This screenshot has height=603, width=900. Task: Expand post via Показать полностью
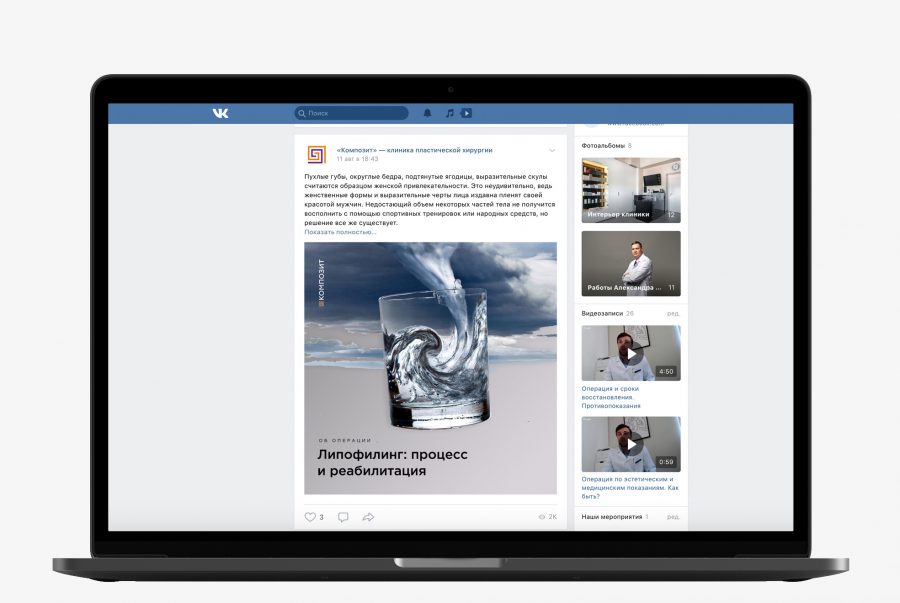[x=340, y=232]
